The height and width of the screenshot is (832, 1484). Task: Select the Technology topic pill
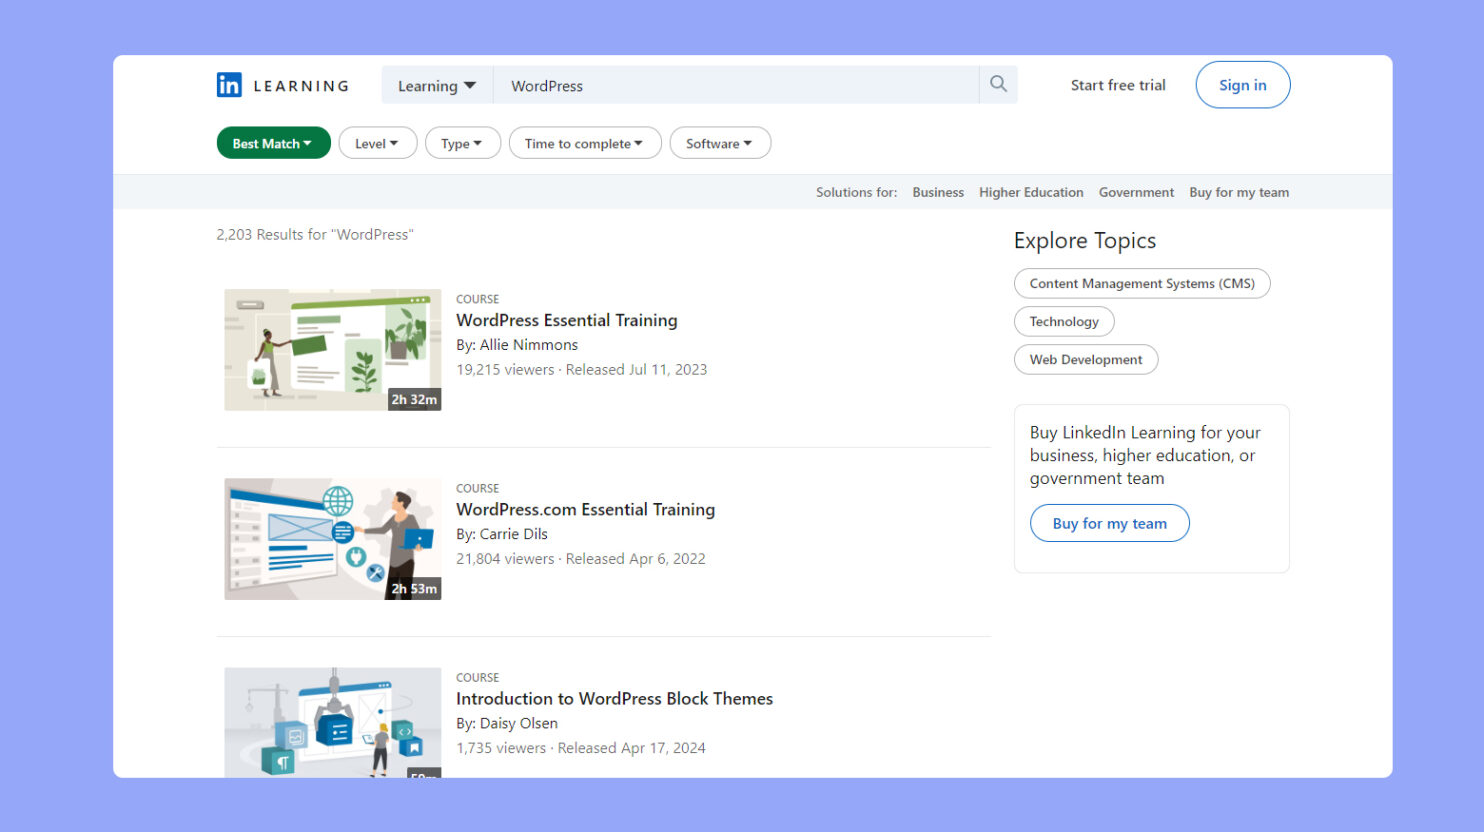1063,321
